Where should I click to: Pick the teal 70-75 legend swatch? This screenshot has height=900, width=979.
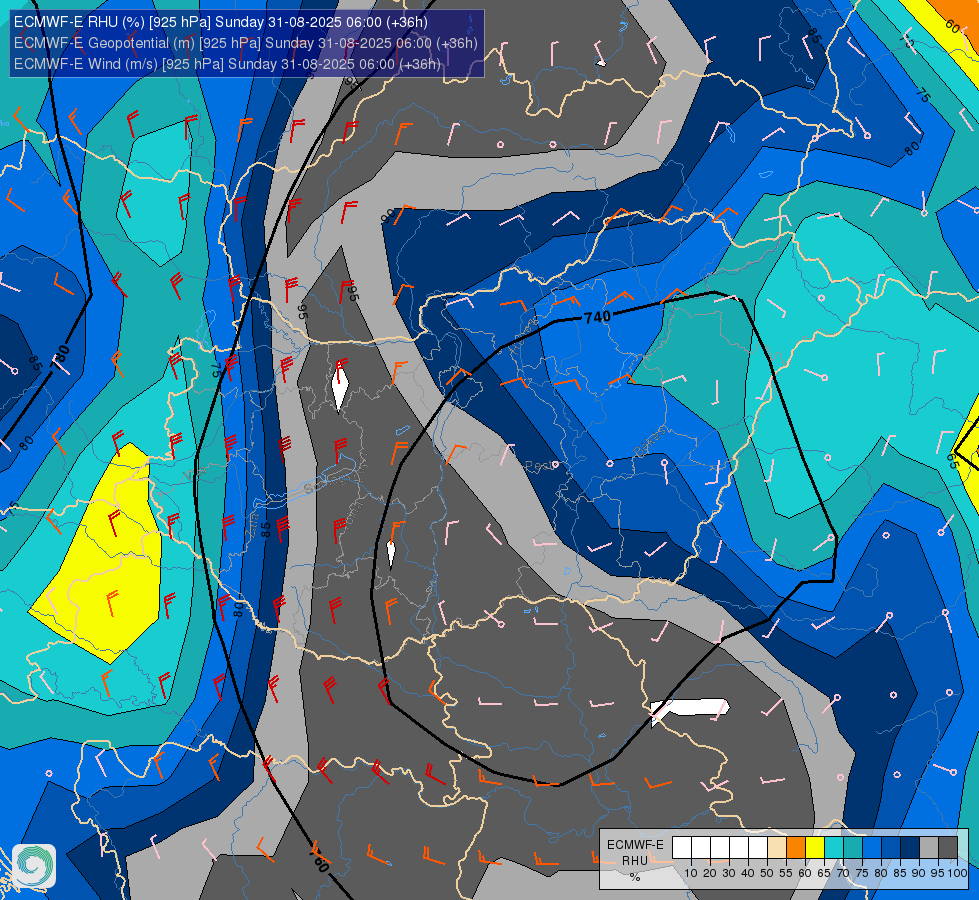pos(852,847)
